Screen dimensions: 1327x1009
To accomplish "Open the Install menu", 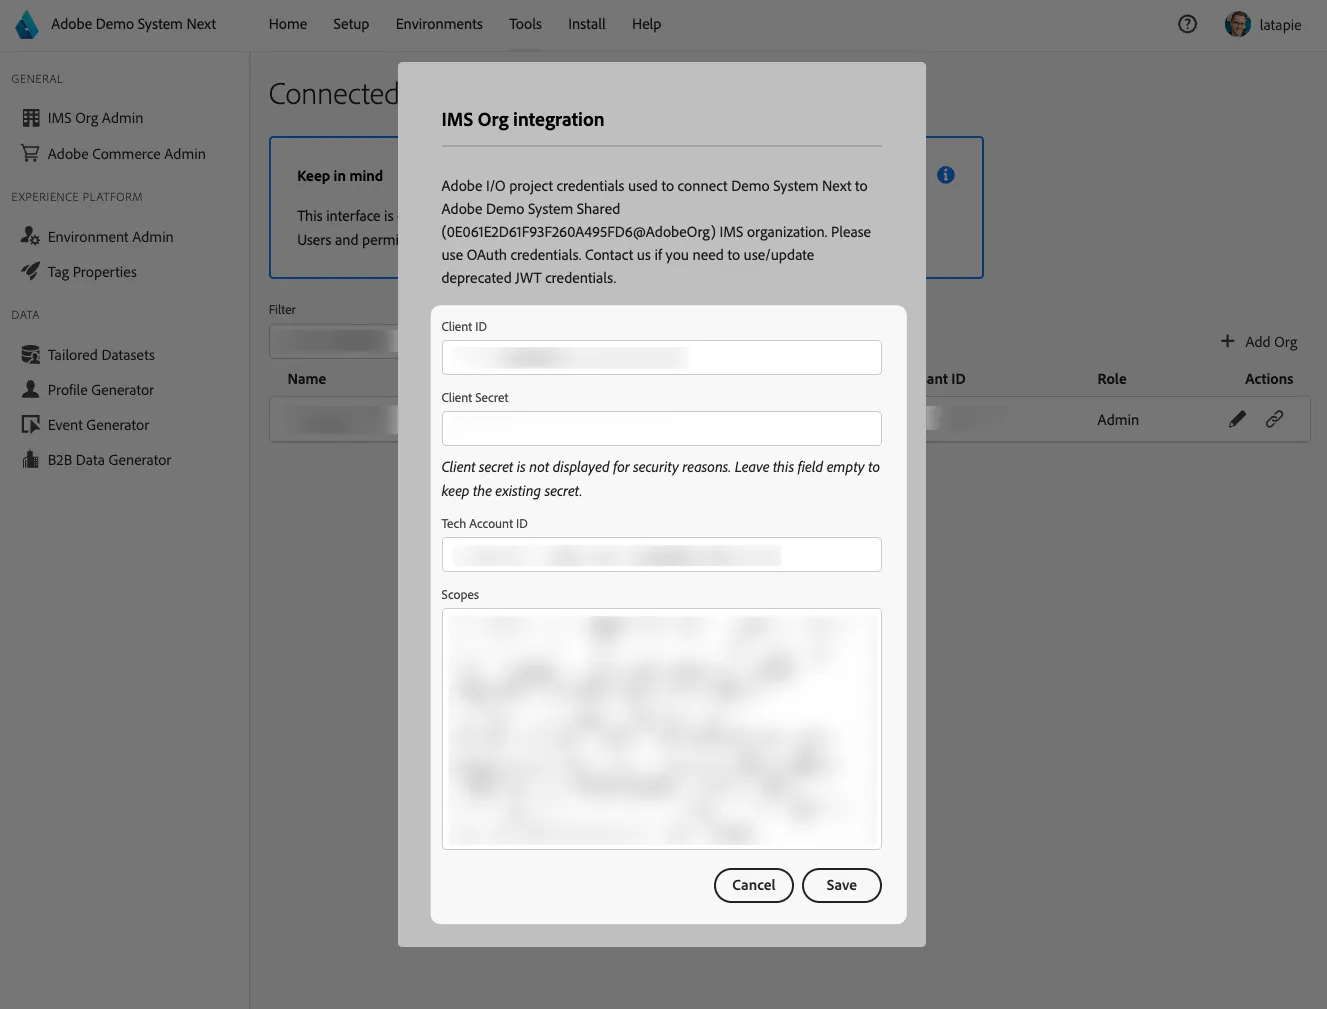I will (x=587, y=24).
